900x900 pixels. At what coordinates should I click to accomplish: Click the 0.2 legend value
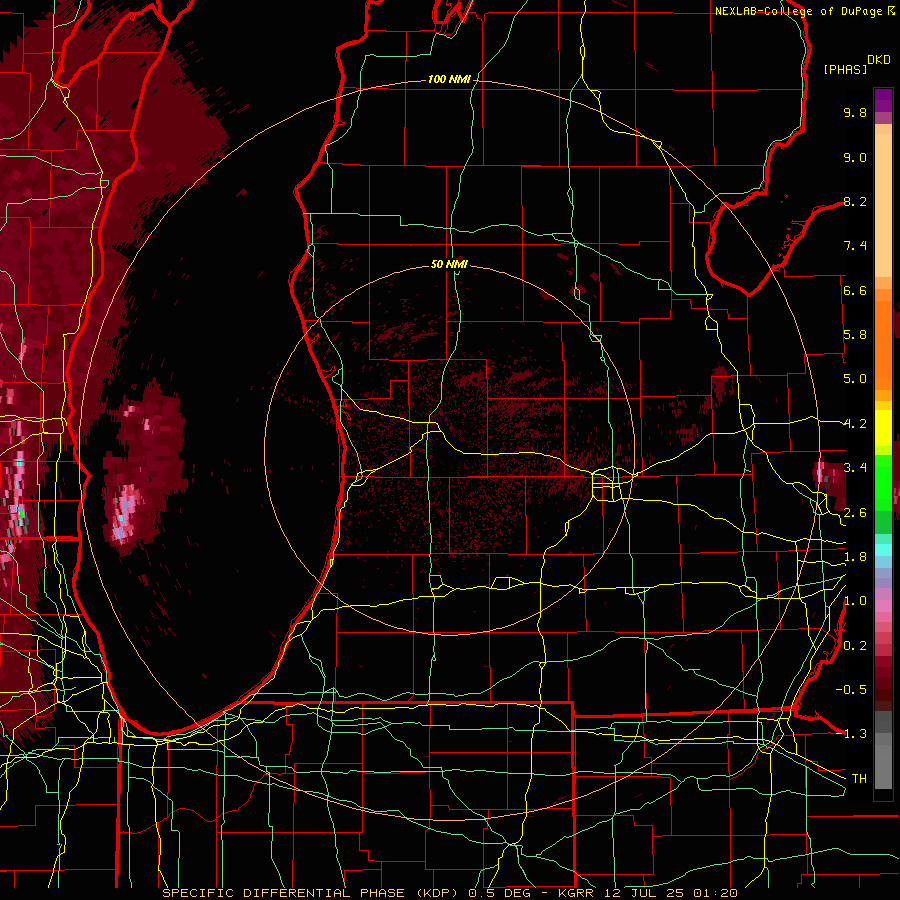coord(855,646)
